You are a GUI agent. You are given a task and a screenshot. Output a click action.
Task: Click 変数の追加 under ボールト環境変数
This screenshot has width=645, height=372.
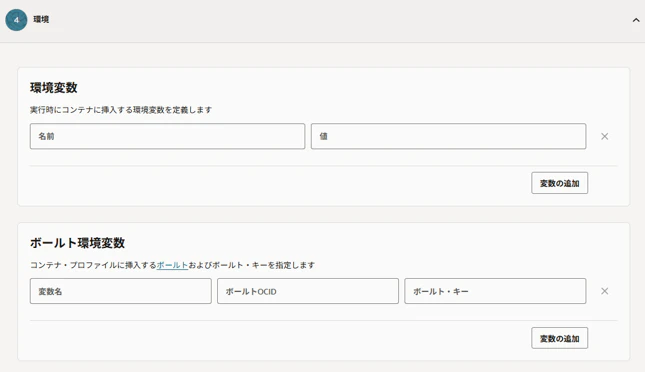(x=559, y=338)
